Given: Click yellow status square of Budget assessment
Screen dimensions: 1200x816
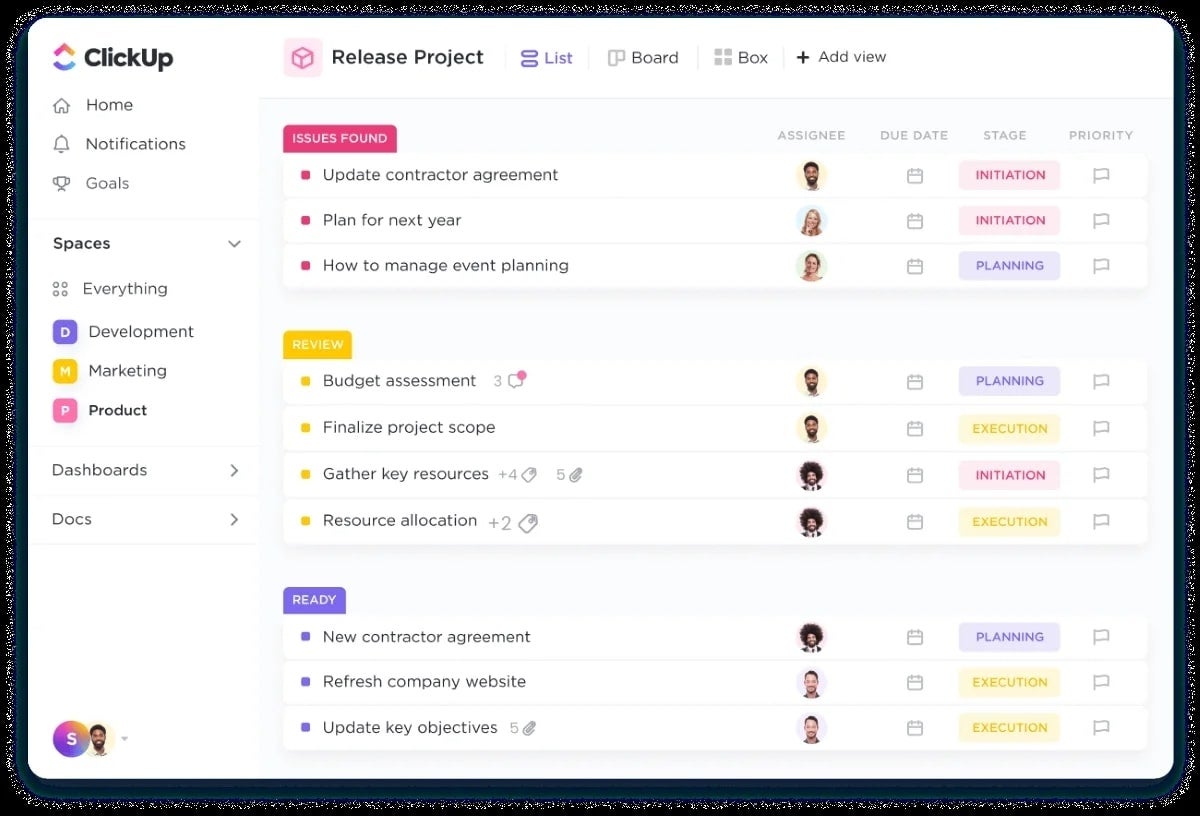Looking at the screenshot, I should pos(306,381).
